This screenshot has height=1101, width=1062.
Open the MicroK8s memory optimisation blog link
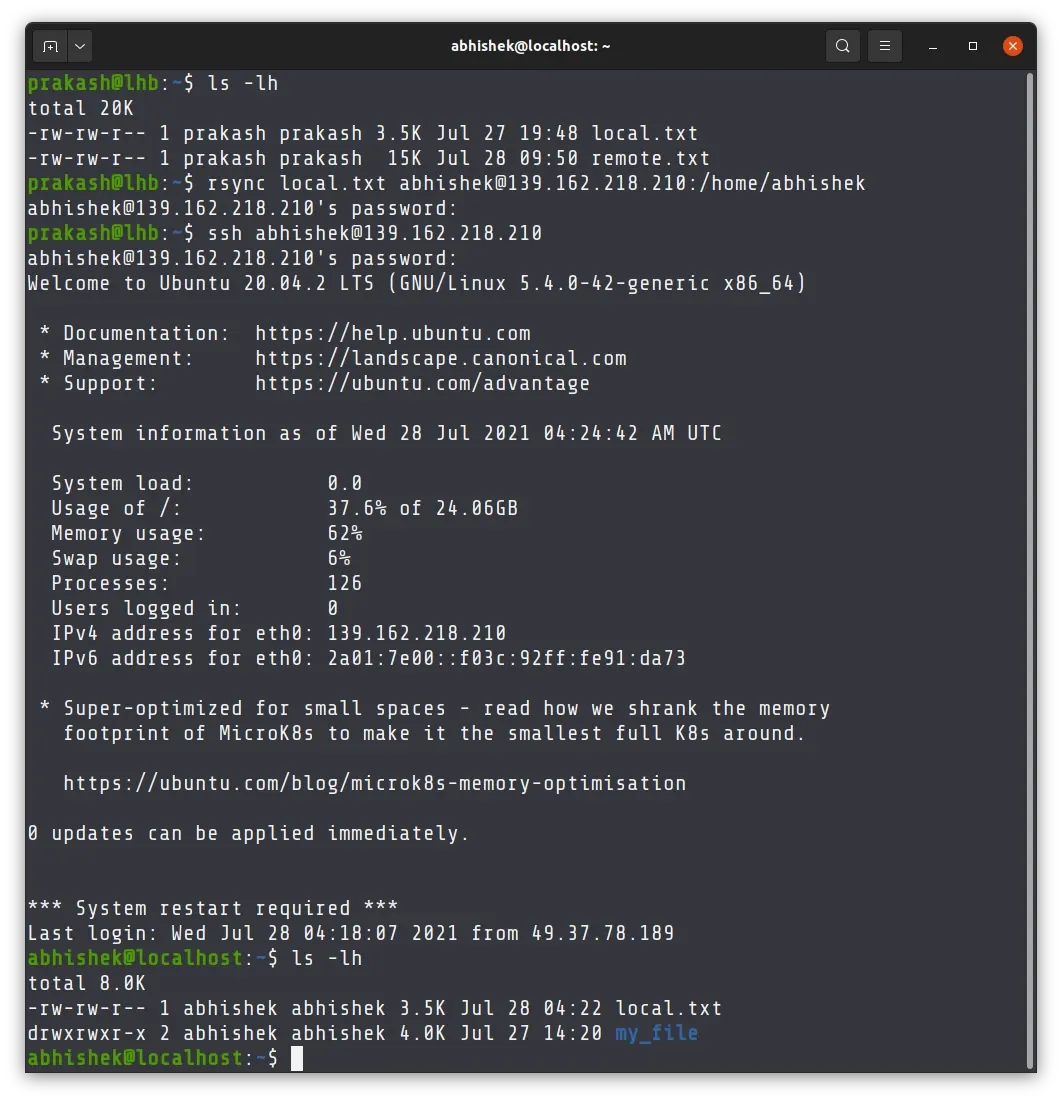(x=374, y=783)
